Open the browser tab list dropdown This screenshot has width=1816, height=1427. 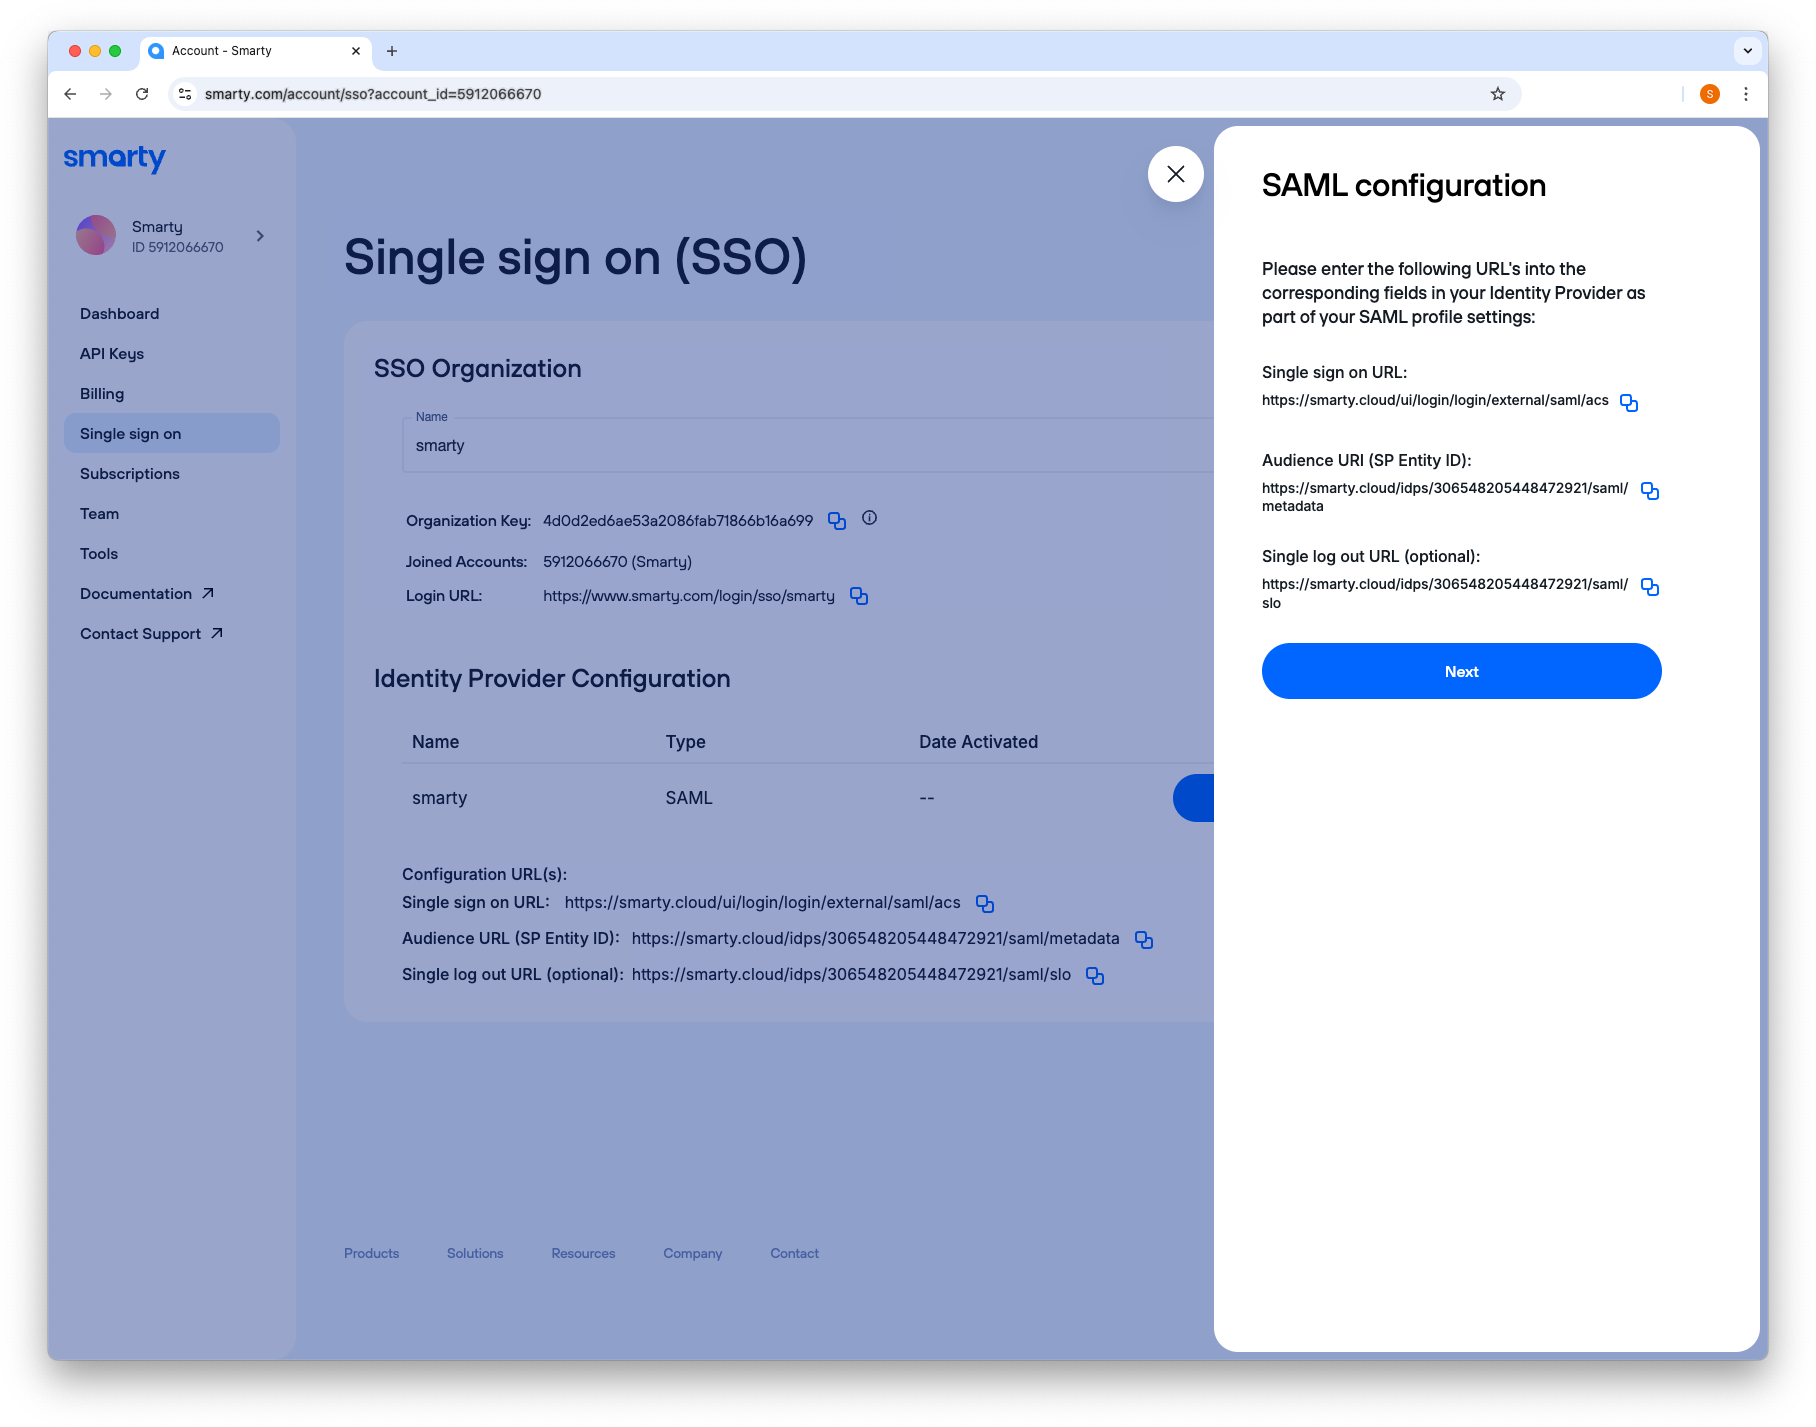[x=1747, y=51]
